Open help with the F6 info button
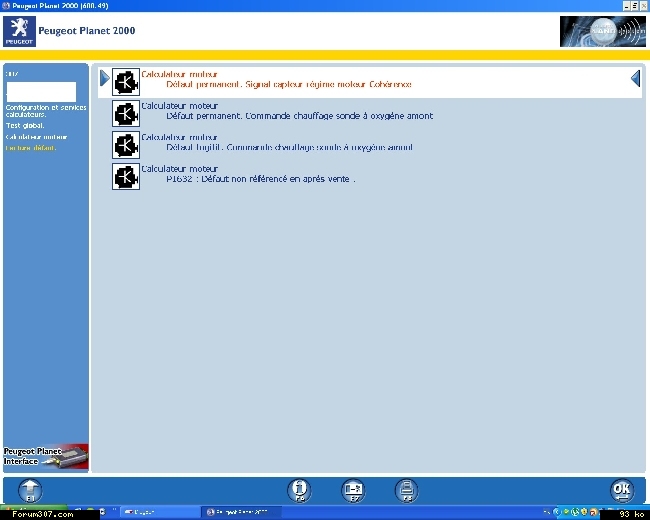Screen dimensions: 650x520 299,491
